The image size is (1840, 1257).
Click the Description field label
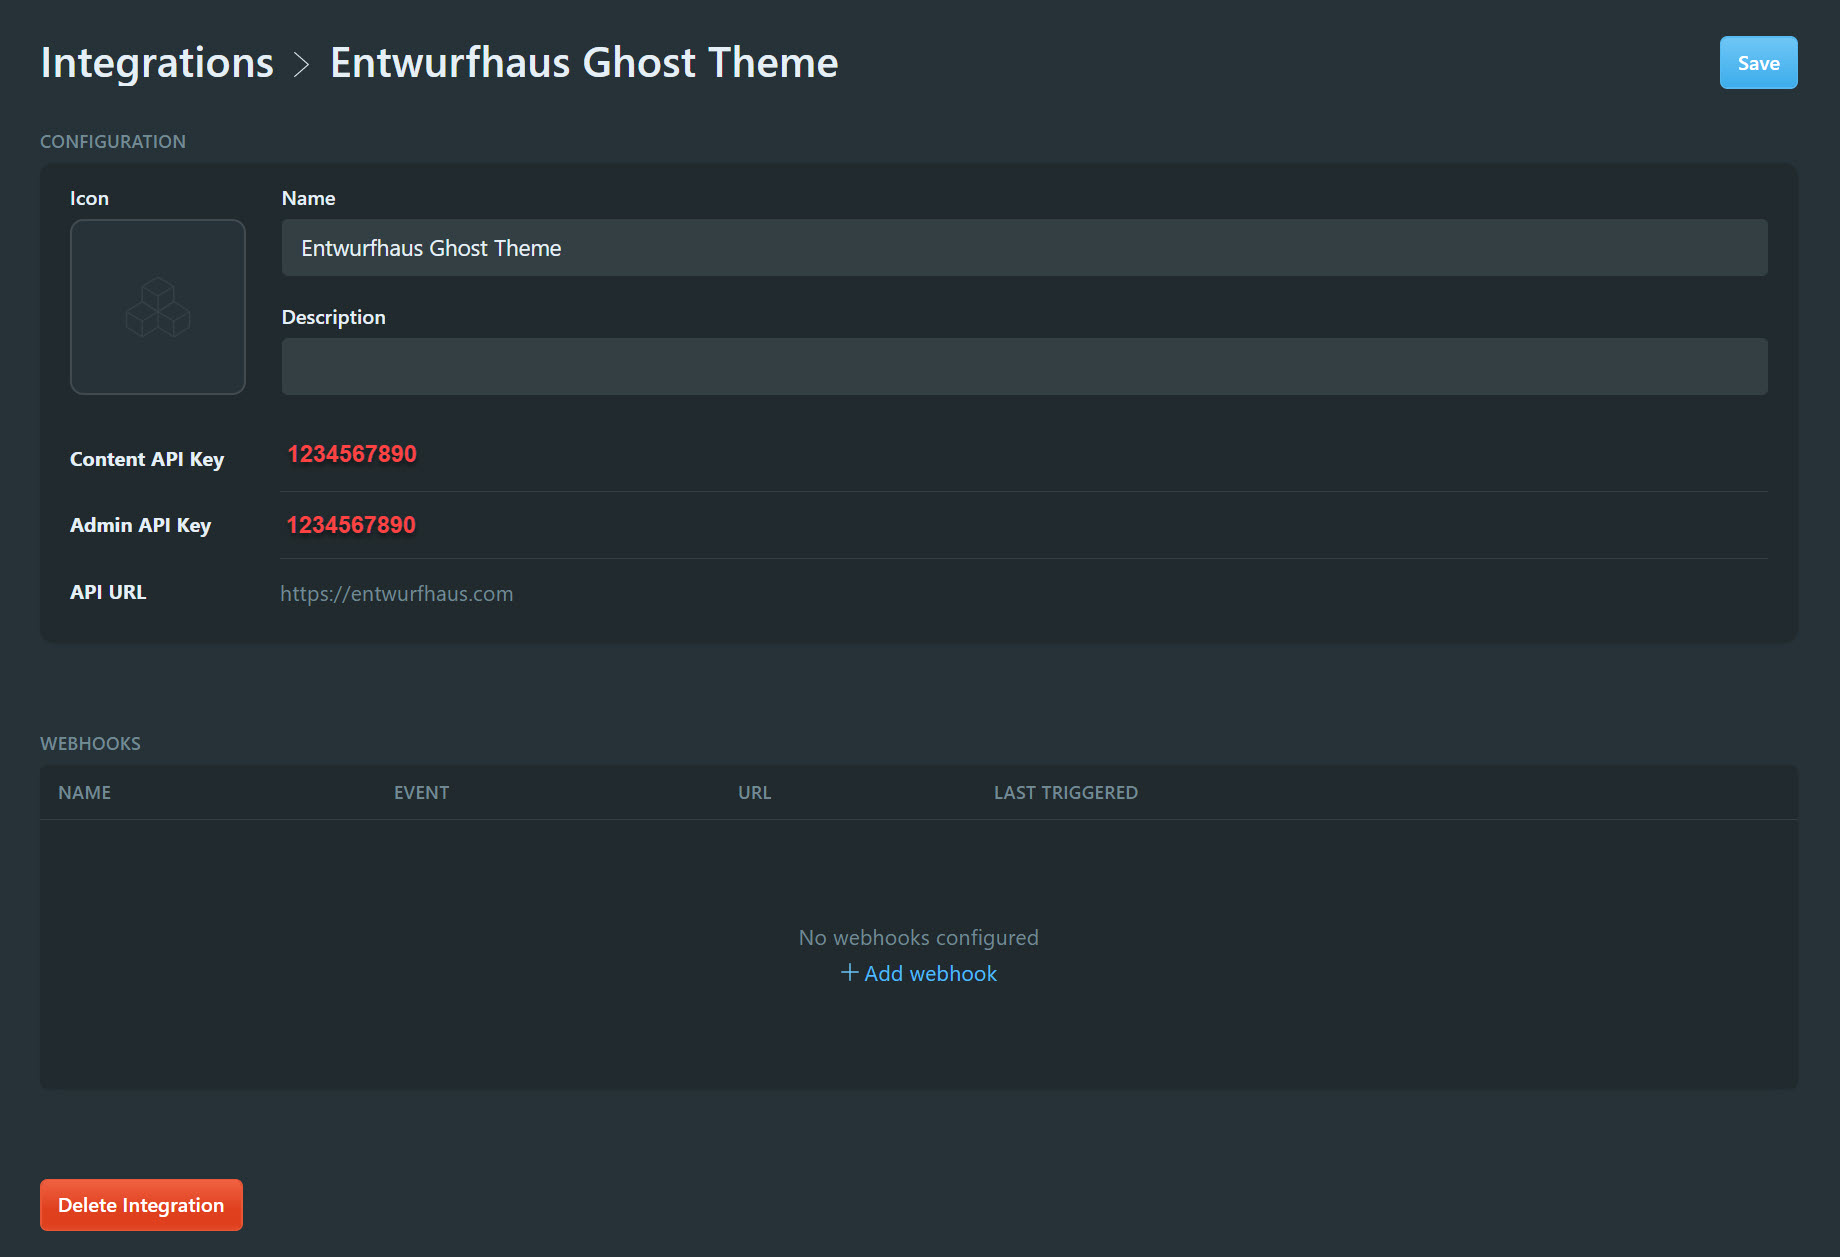click(x=334, y=317)
